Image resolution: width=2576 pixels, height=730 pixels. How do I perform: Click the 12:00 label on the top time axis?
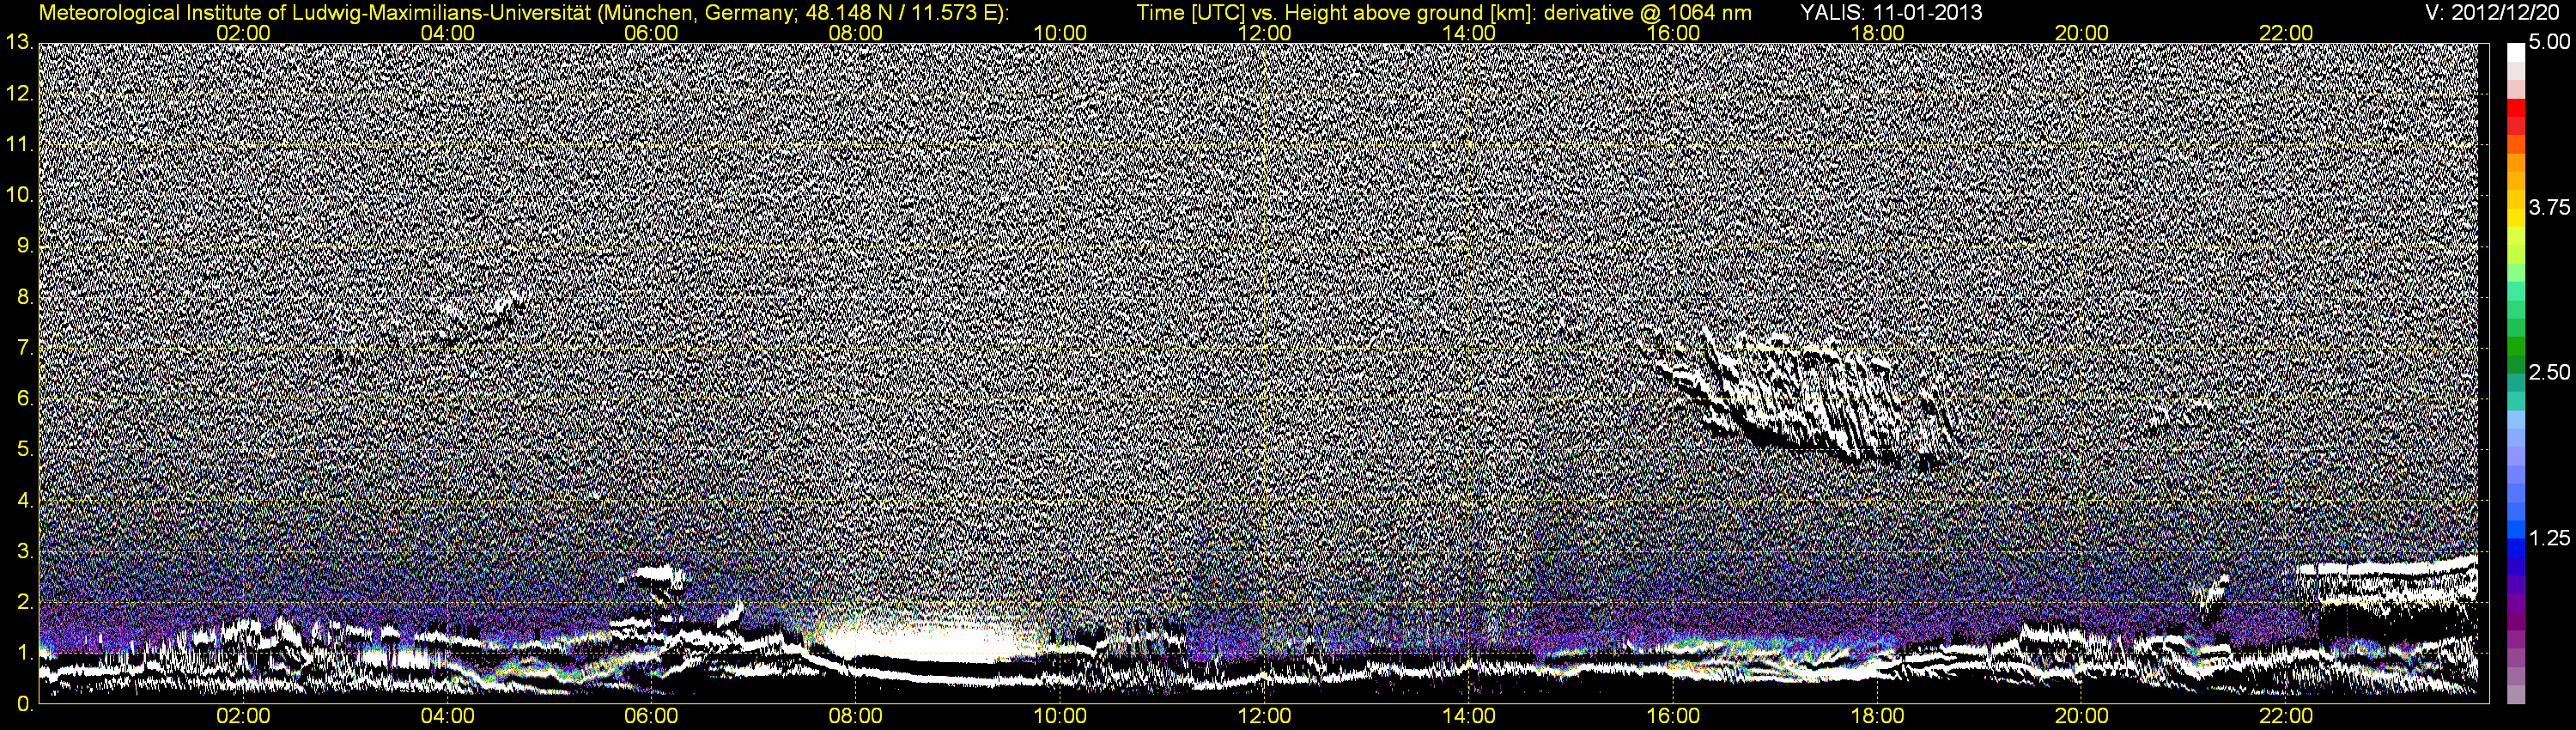(1264, 33)
